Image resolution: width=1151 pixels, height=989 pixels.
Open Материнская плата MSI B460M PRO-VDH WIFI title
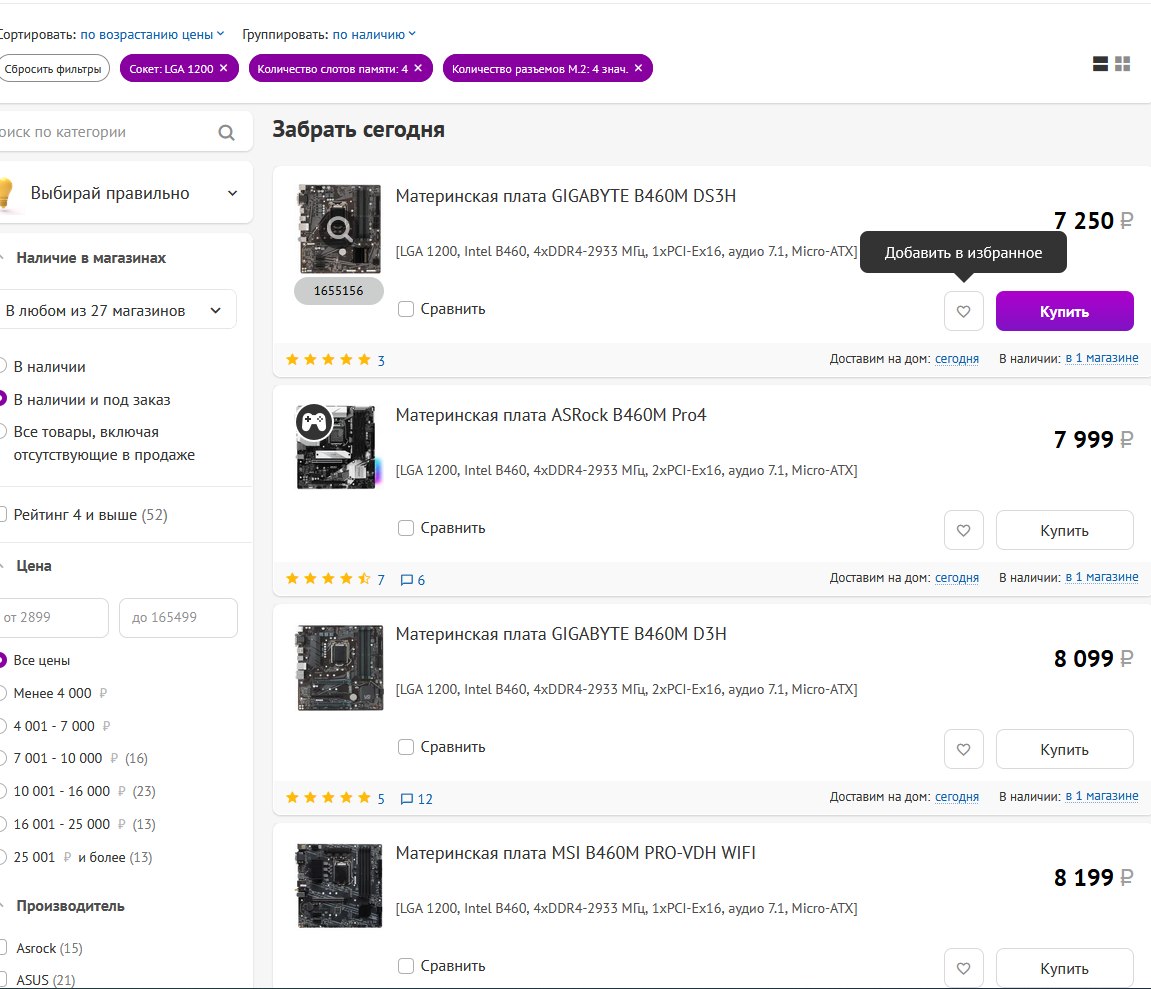tap(576, 852)
